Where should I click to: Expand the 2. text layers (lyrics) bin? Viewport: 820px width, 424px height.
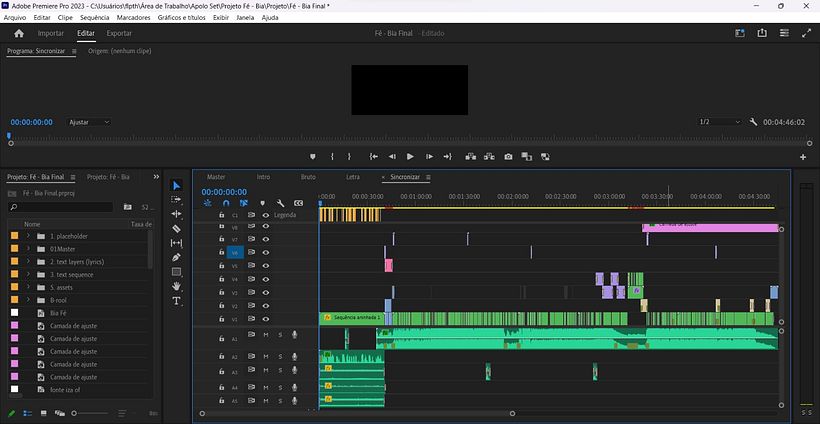pos(28,261)
